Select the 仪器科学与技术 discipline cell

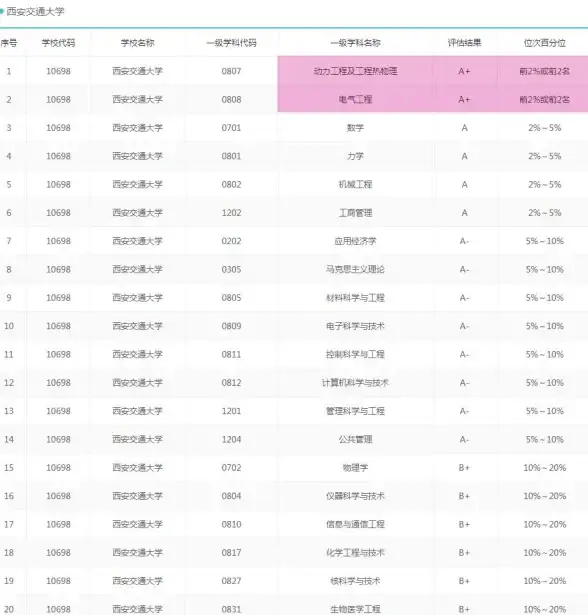[355, 496]
